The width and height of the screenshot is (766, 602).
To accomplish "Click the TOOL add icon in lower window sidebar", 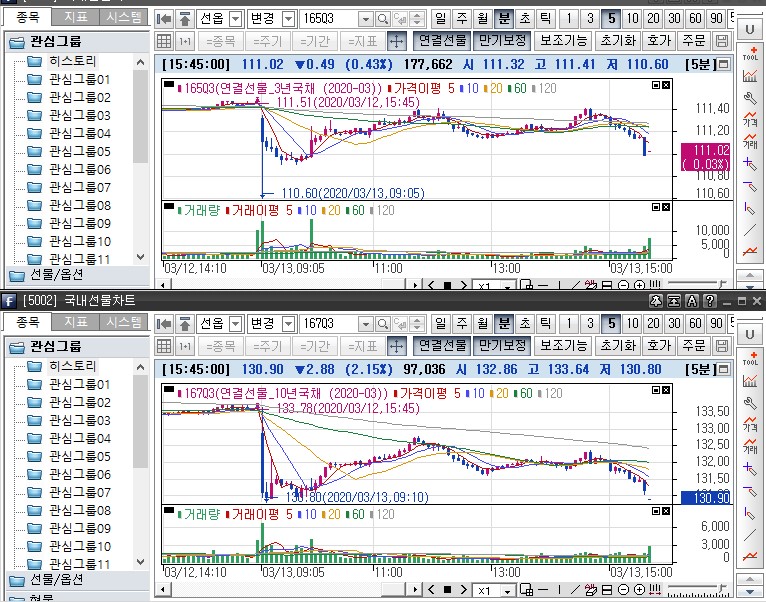I will 750,358.
